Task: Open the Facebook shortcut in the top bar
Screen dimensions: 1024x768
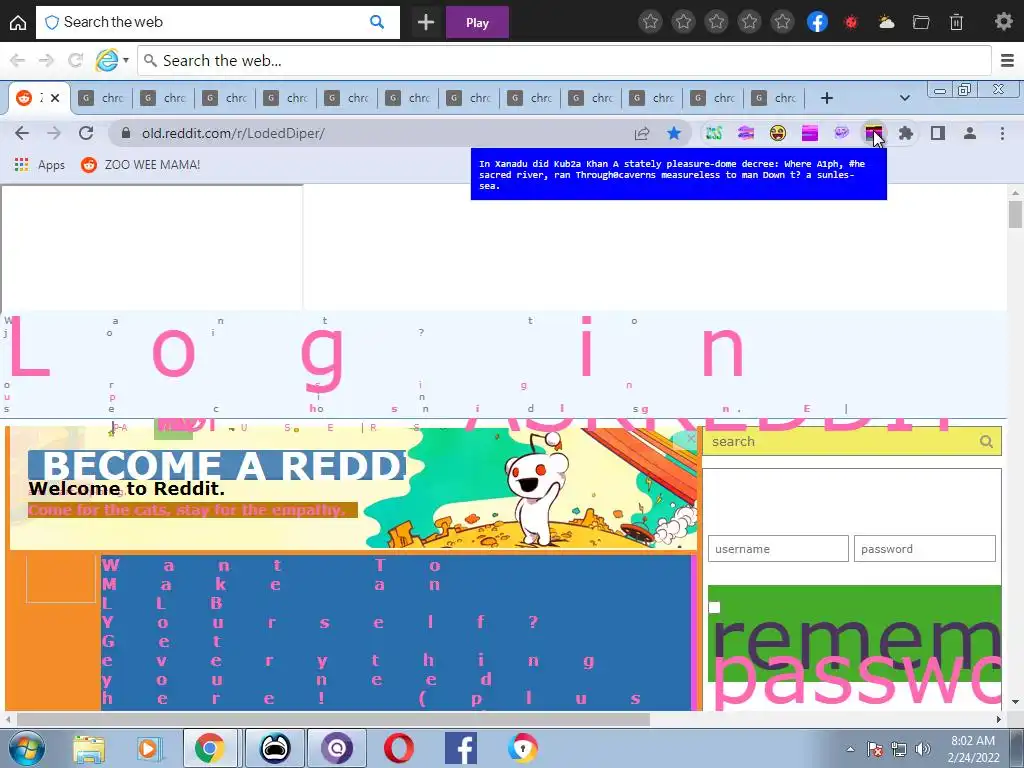Action: coord(817,22)
